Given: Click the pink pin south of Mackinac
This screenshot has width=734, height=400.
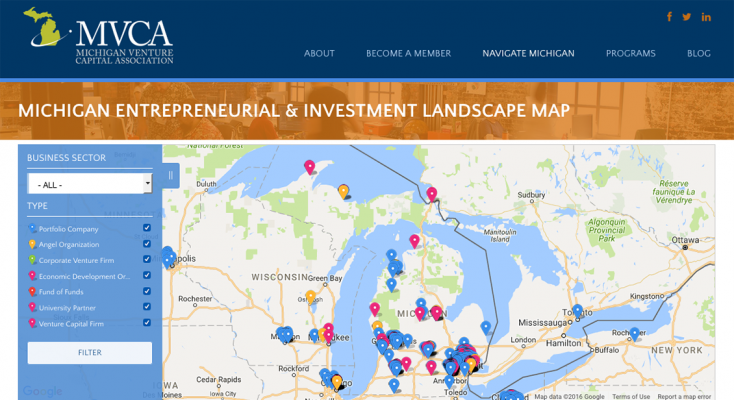Looking at the screenshot, I should [x=414, y=241].
